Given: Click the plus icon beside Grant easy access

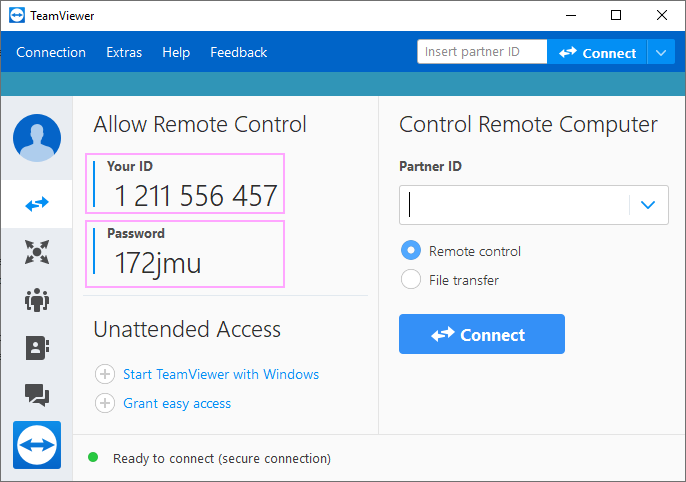Looking at the screenshot, I should pos(105,403).
